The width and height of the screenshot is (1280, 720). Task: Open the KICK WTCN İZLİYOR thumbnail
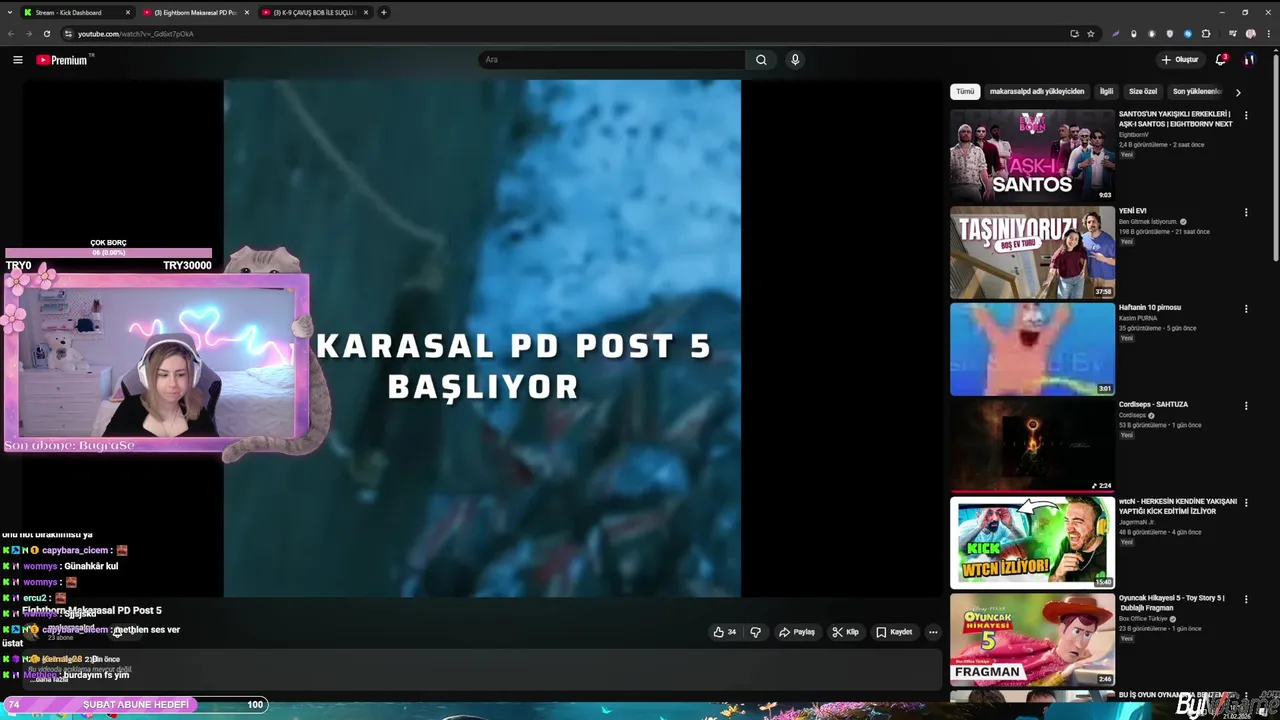click(x=1032, y=543)
